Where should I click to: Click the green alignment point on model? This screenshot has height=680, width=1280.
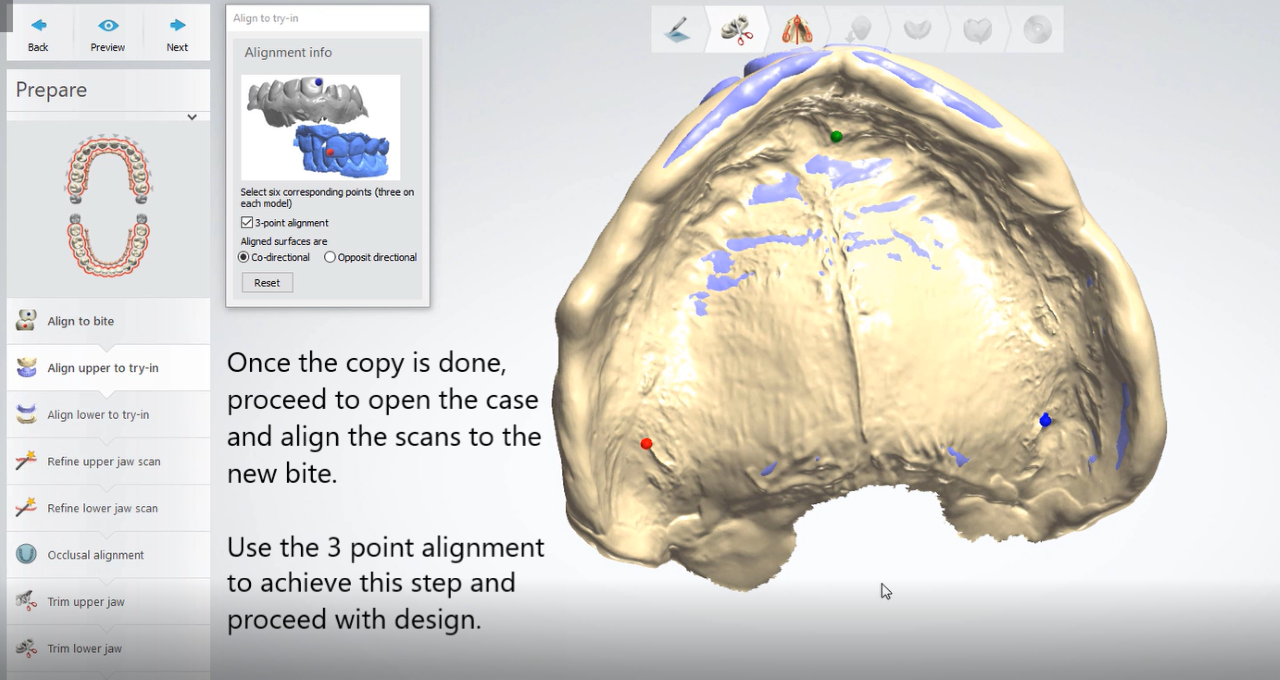[x=836, y=136]
